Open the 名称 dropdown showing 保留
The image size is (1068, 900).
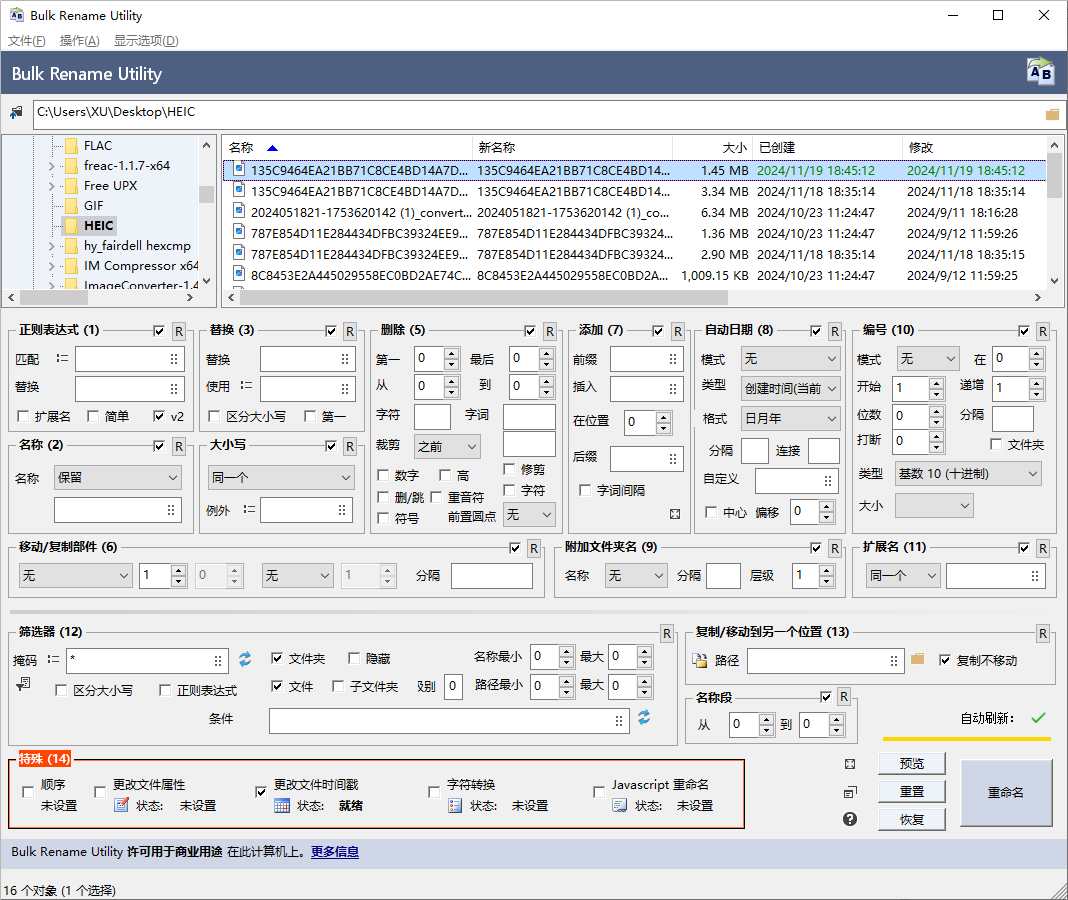click(x=118, y=478)
